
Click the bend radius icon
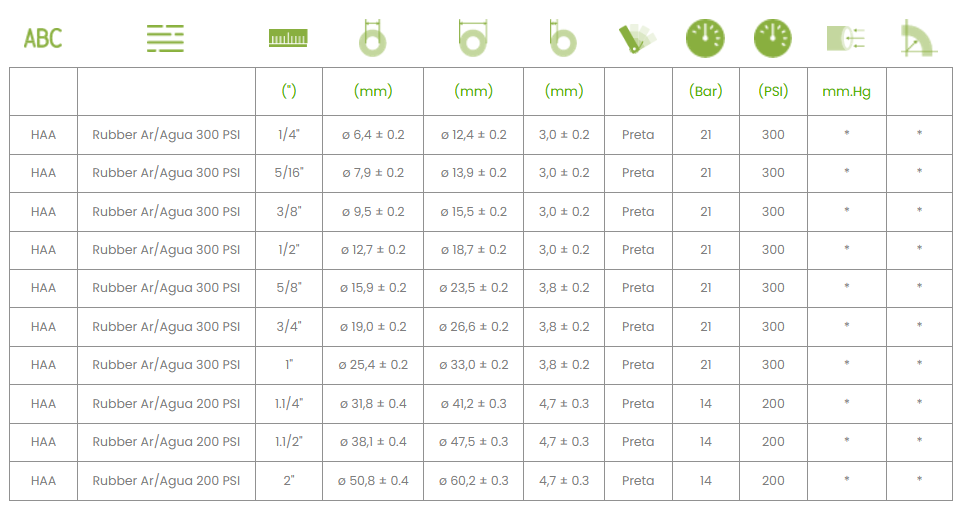919,38
